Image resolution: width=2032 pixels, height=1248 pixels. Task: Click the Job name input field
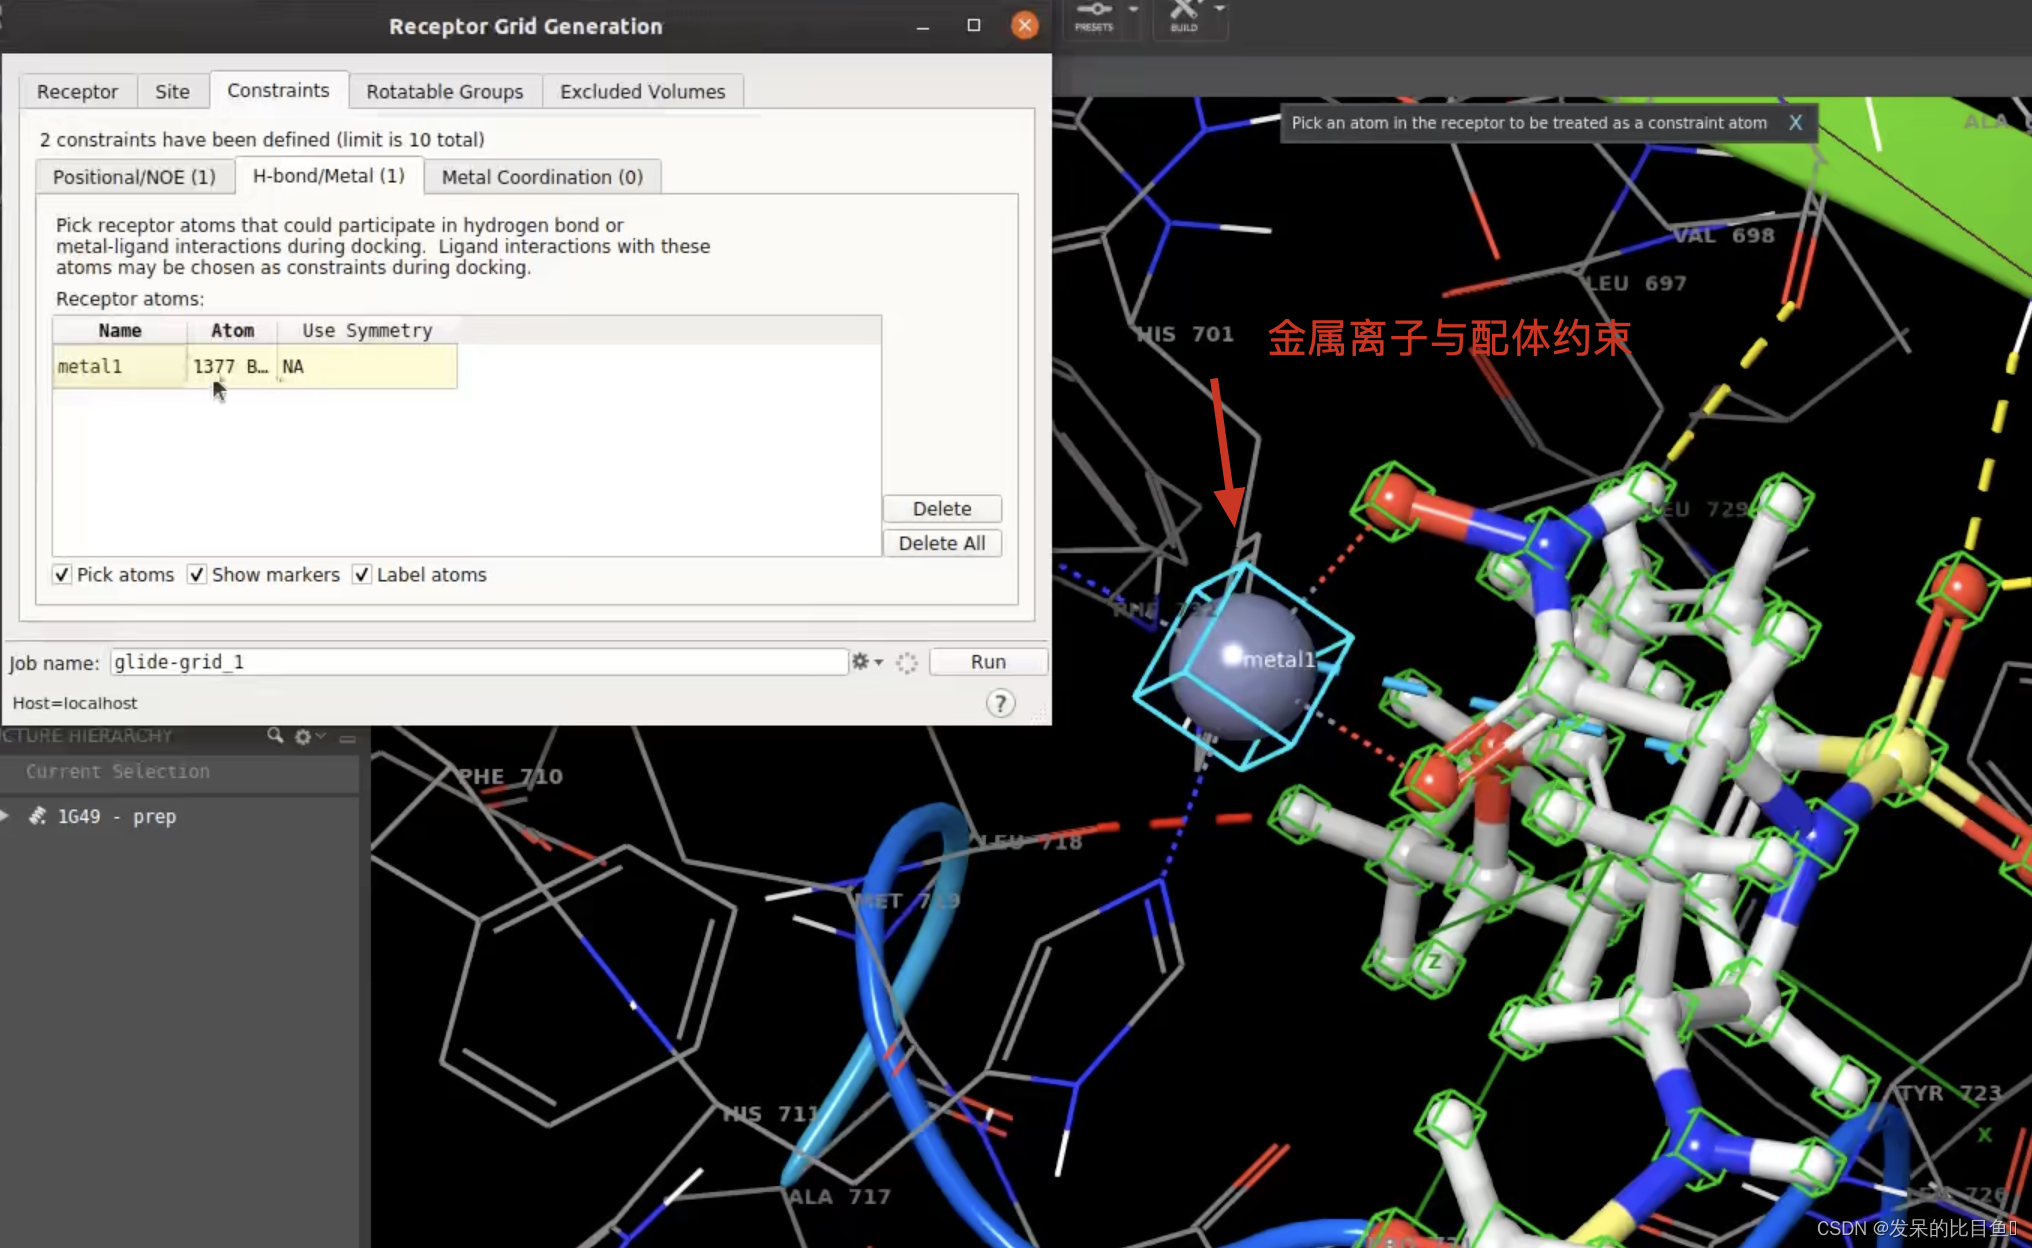478,662
